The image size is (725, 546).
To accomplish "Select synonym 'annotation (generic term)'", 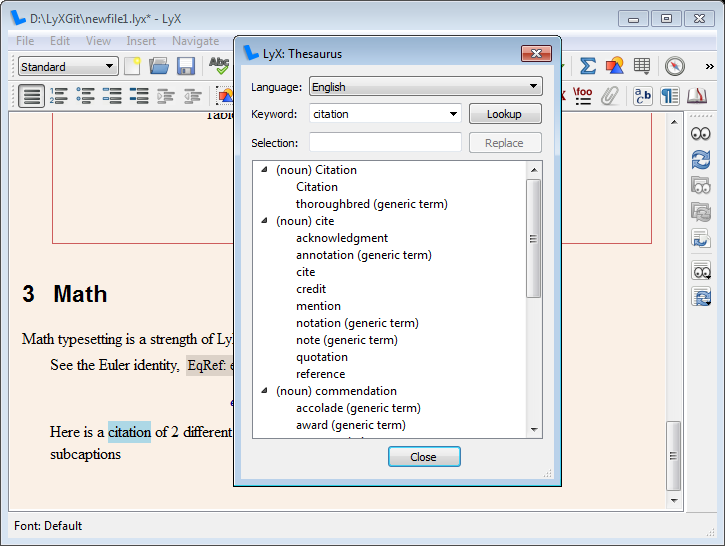I will pyautogui.click(x=364, y=255).
